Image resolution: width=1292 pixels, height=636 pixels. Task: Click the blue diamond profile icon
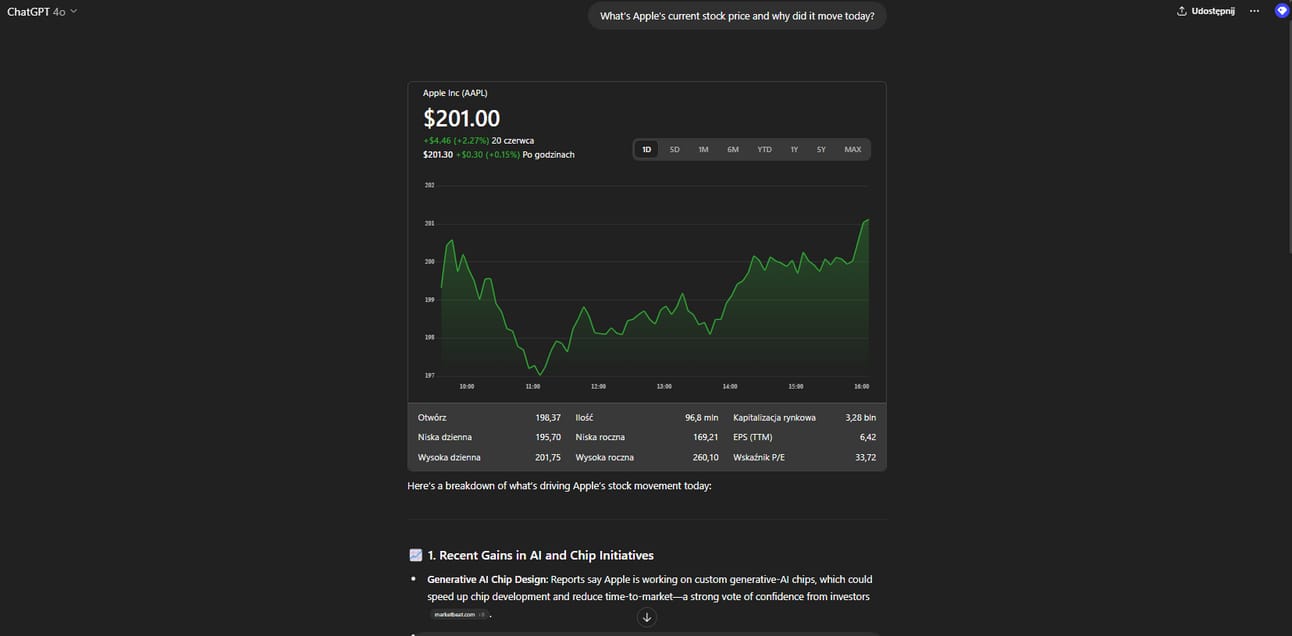click(1281, 11)
